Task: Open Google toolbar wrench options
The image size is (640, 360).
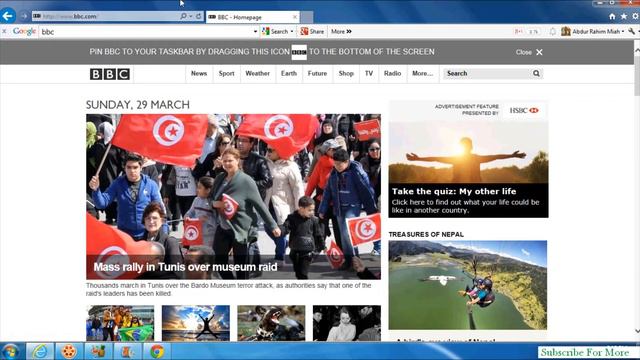Action: click(x=632, y=31)
